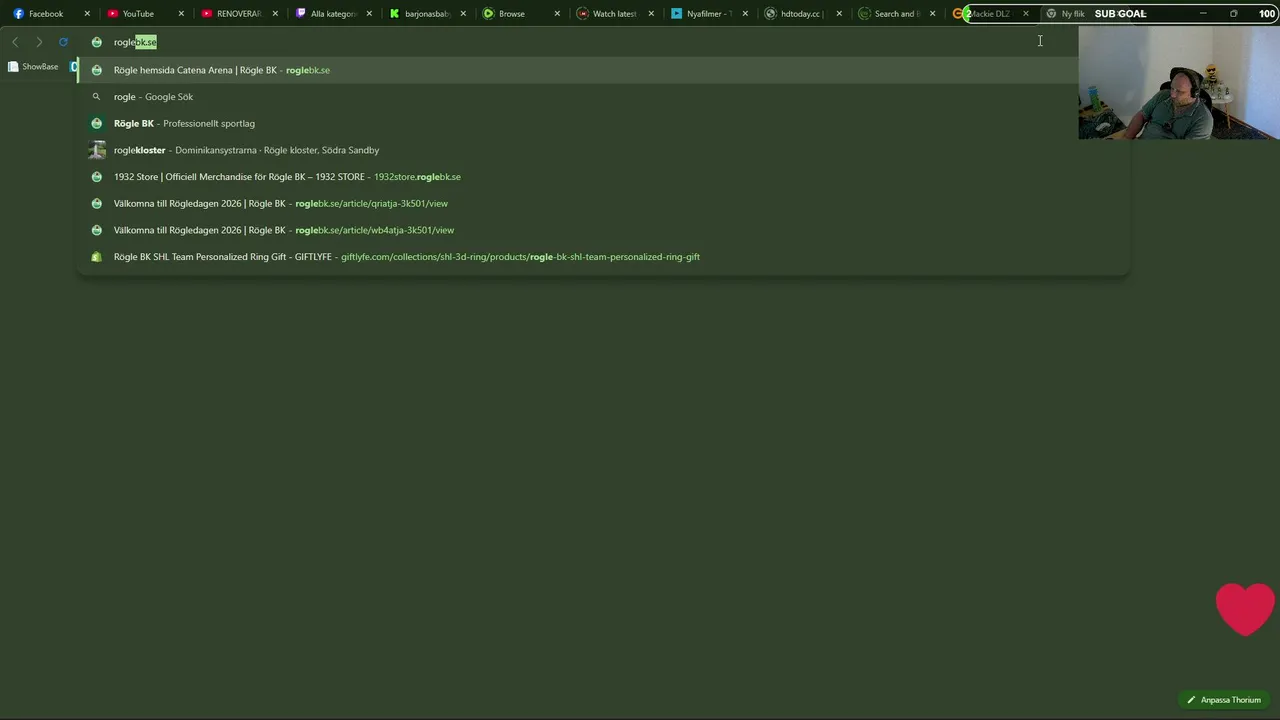Screen dimensions: 1280x720
Task: Open the 1932 Store merchandise suggestion
Action: click(x=603, y=177)
